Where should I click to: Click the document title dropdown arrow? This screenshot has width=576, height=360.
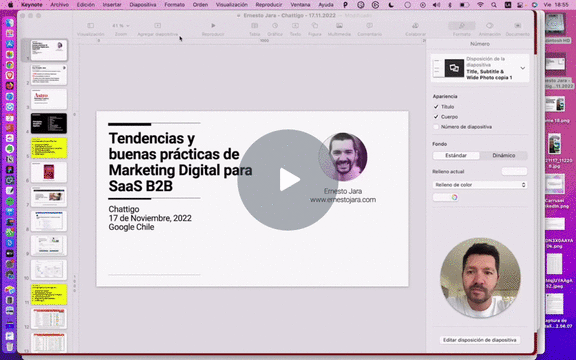pyautogui.click(x=238, y=16)
